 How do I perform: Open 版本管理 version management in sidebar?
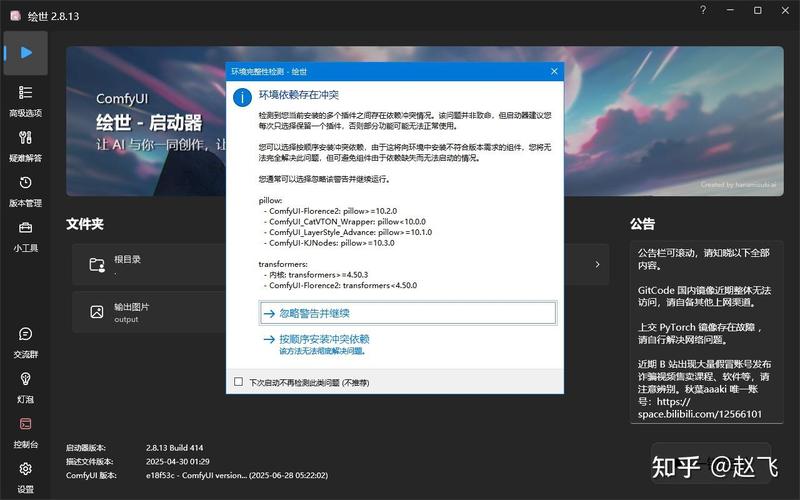pyautogui.click(x=26, y=192)
